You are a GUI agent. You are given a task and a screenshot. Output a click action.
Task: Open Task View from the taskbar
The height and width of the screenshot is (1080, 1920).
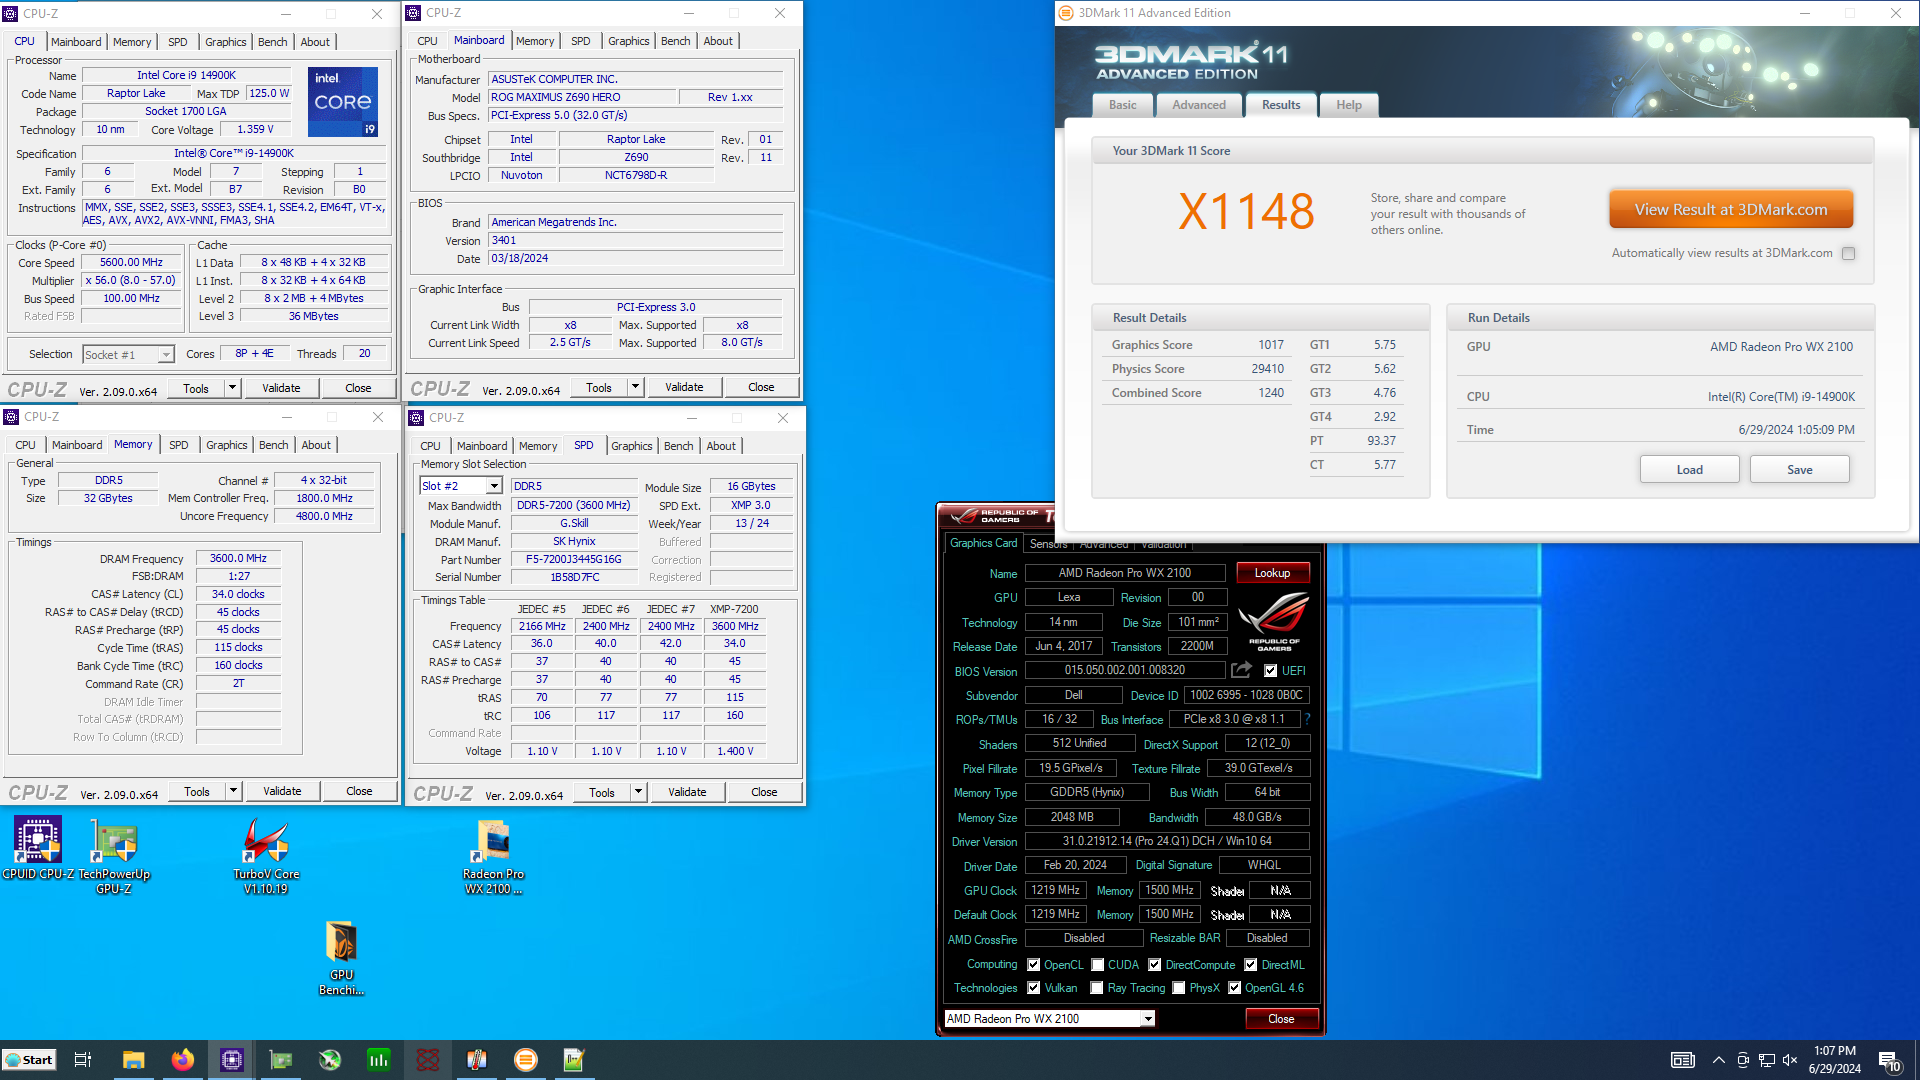(83, 1060)
